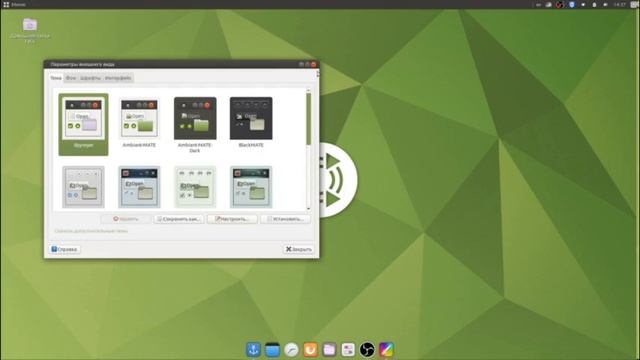640x360 pixels.
Task: Click the theme list scroll down arrow
Action: [309, 209]
